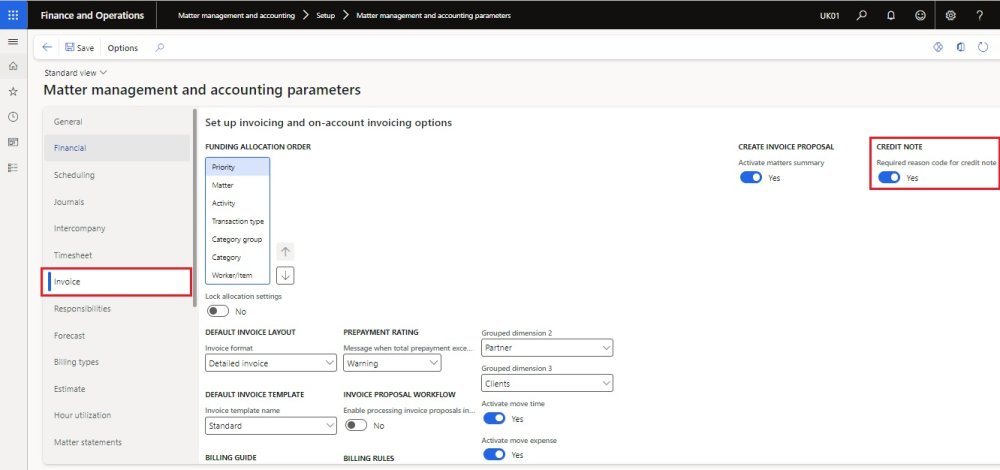Open Favorites star in left rail
The height and width of the screenshot is (470, 1000).
pos(13,92)
